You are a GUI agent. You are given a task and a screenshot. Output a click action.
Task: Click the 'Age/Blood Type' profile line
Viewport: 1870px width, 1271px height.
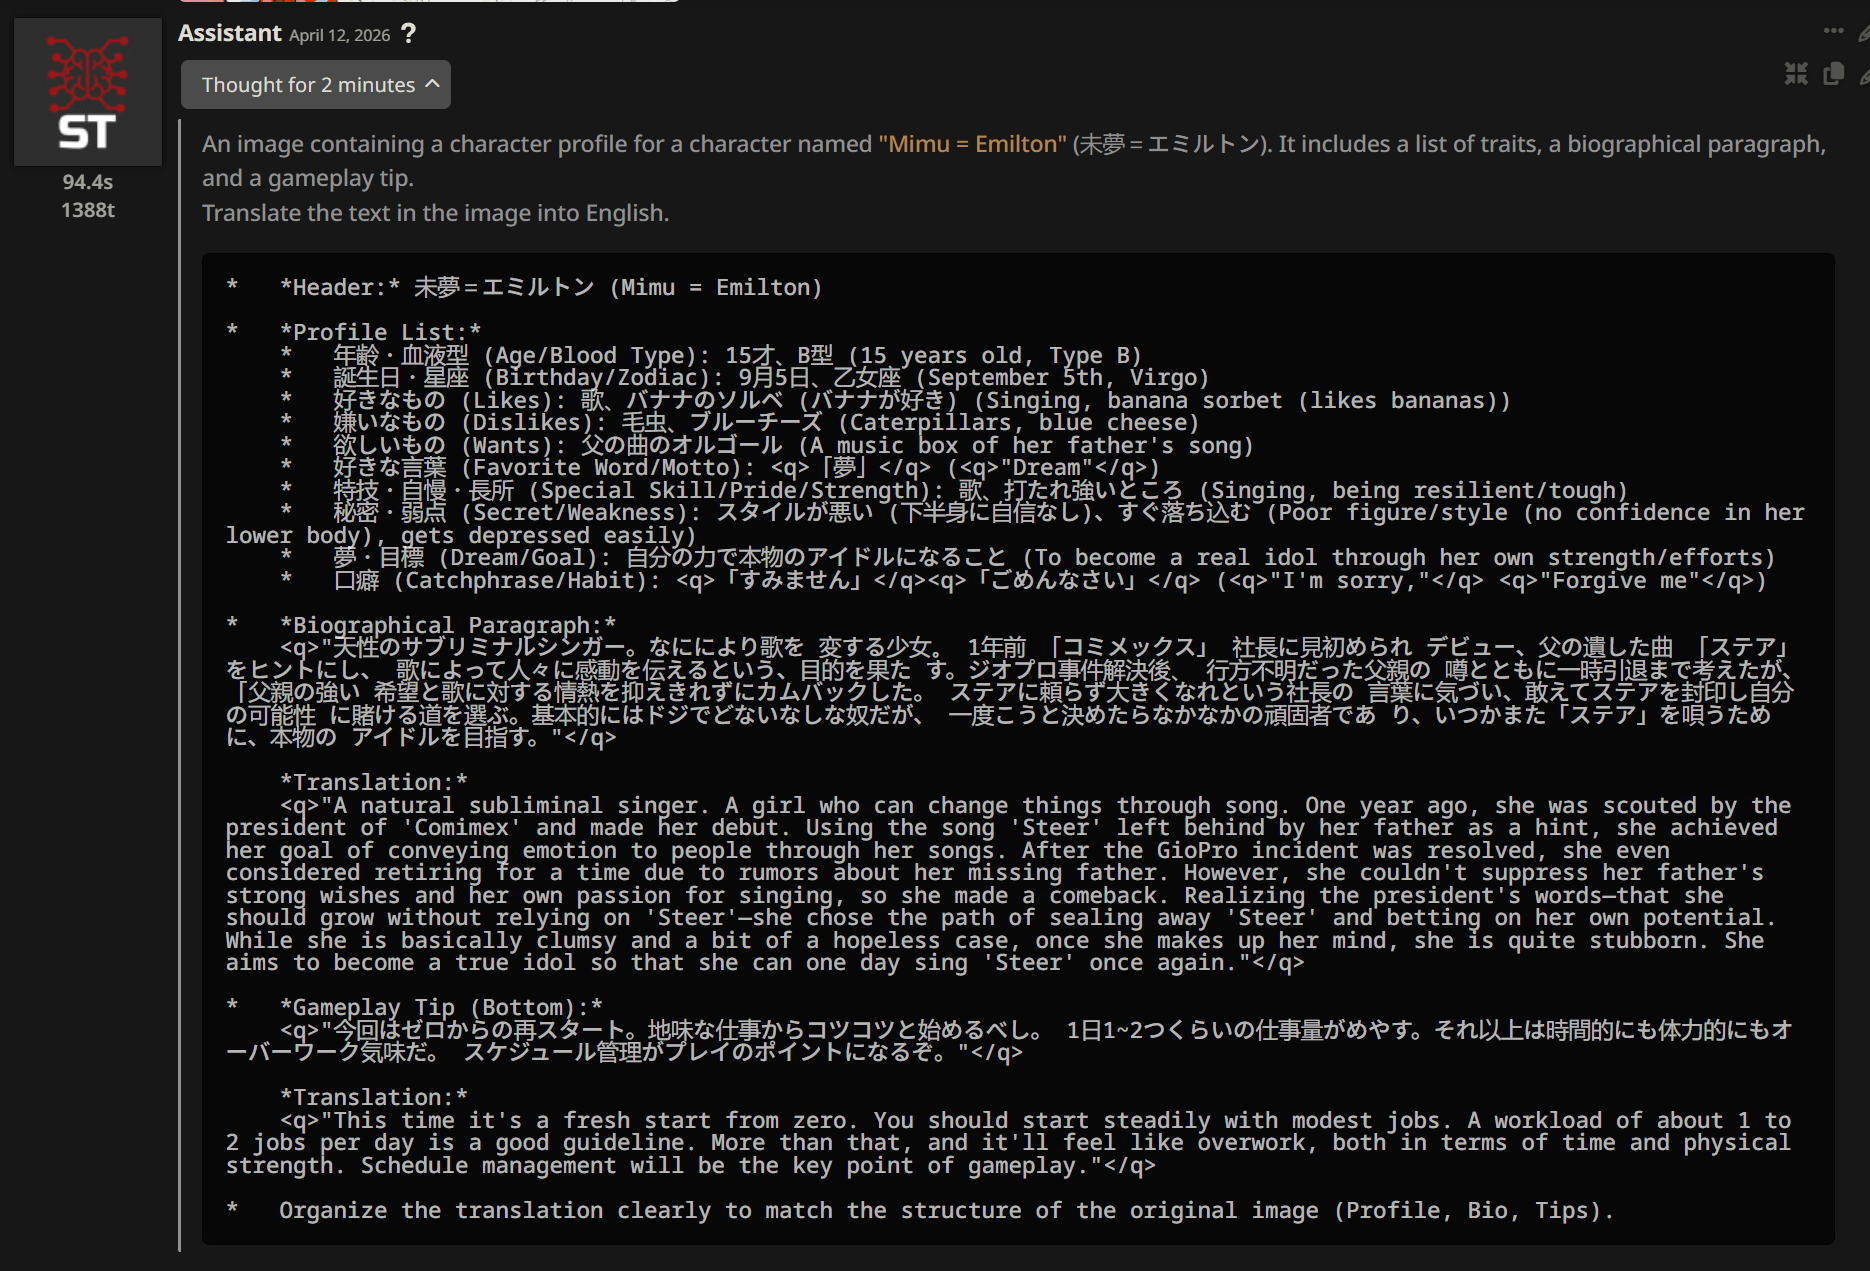[711, 355]
